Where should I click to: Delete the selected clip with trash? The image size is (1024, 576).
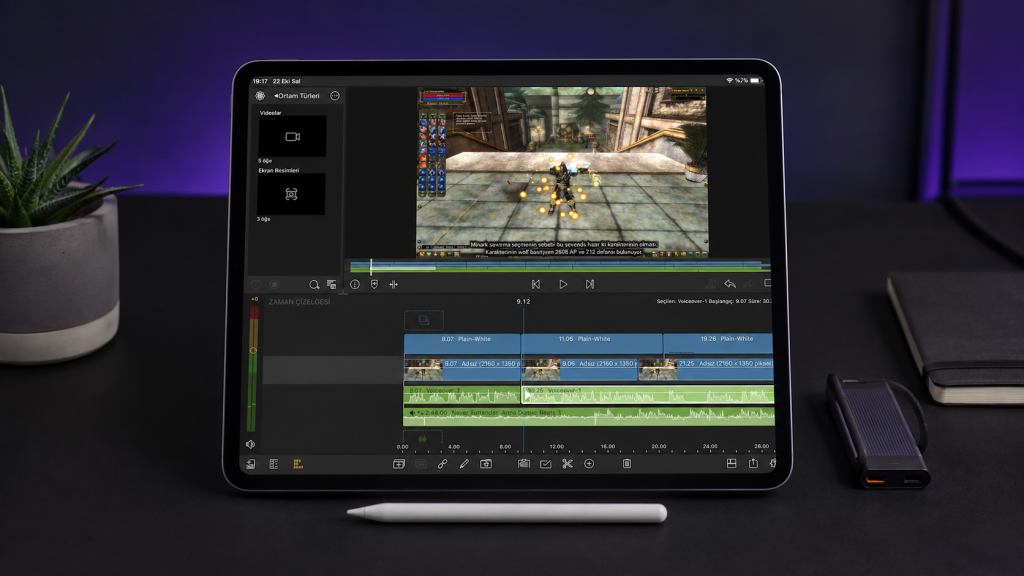[x=627, y=464]
